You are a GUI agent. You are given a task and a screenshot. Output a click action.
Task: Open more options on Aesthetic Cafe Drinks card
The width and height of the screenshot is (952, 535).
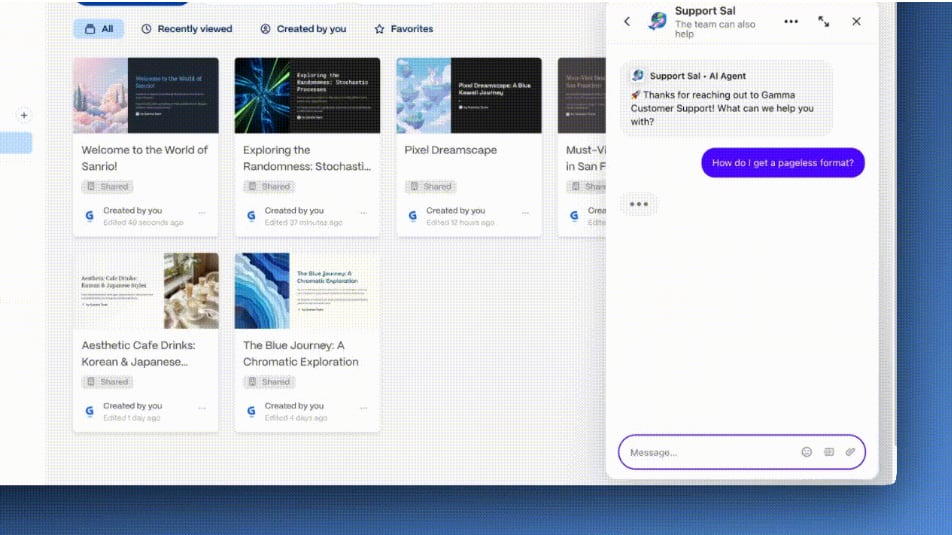pyautogui.click(x=202, y=408)
